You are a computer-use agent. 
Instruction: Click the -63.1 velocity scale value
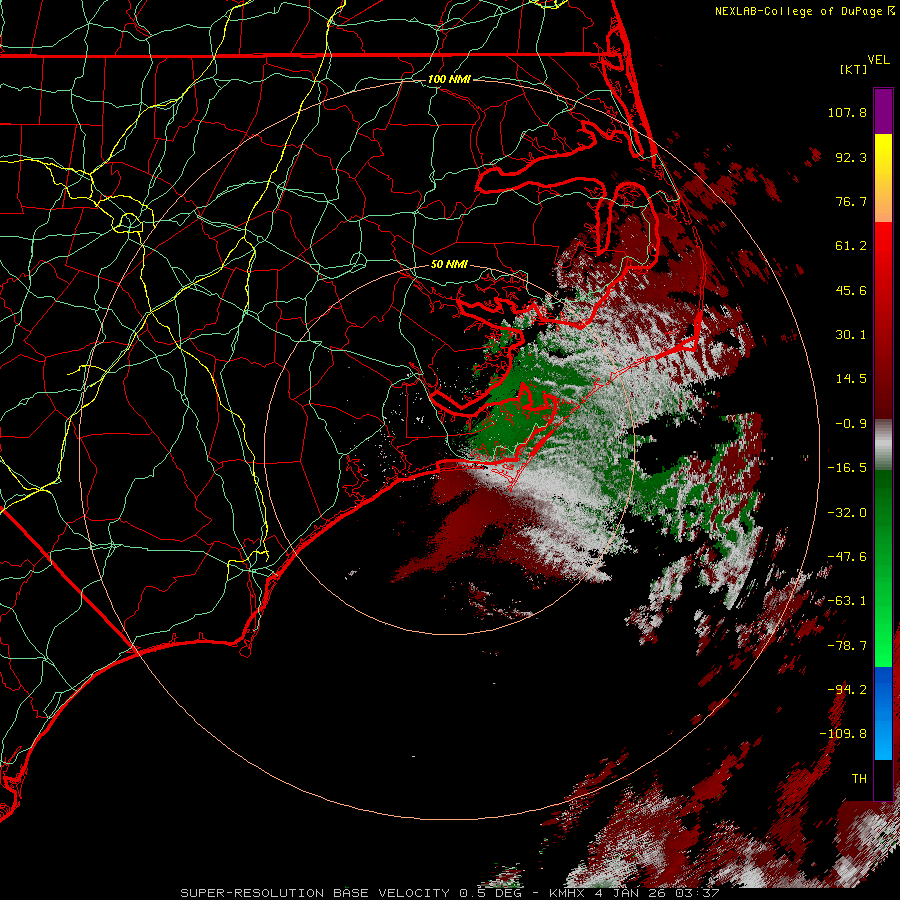coord(847,601)
